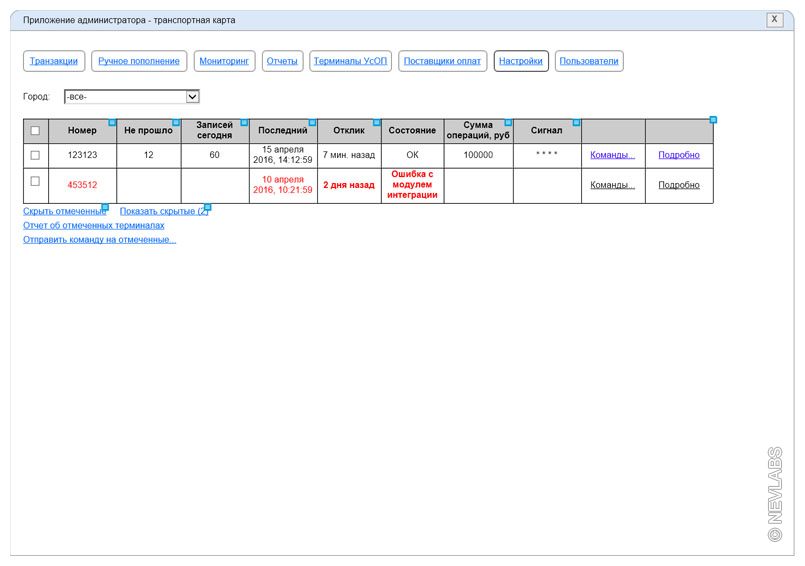This screenshot has height=566, width=805.
Task: Open Команды menu for terminal 123123
Action: point(612,155)
